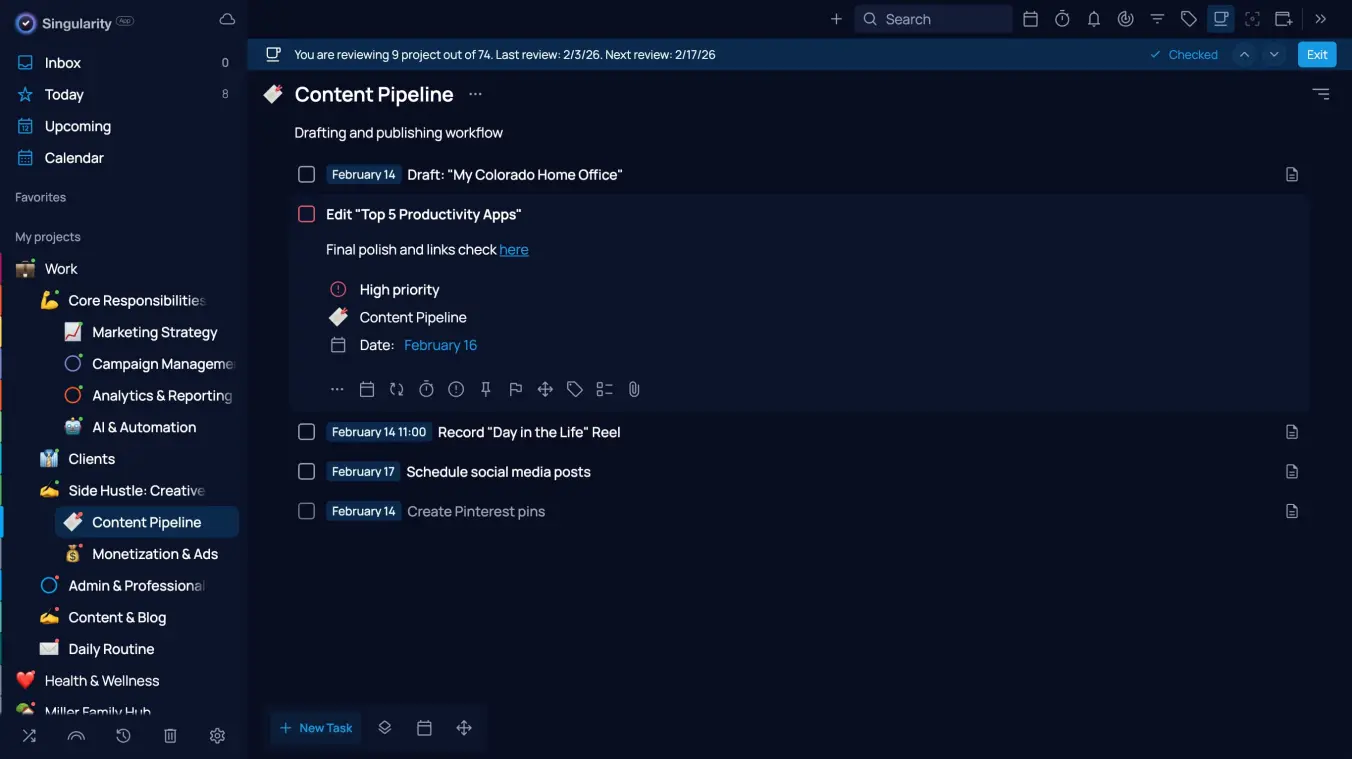The height and width of the screenshot is (759, 1352).
Task: Add subtasks via the checklist icon
Action: coord(604,389)
